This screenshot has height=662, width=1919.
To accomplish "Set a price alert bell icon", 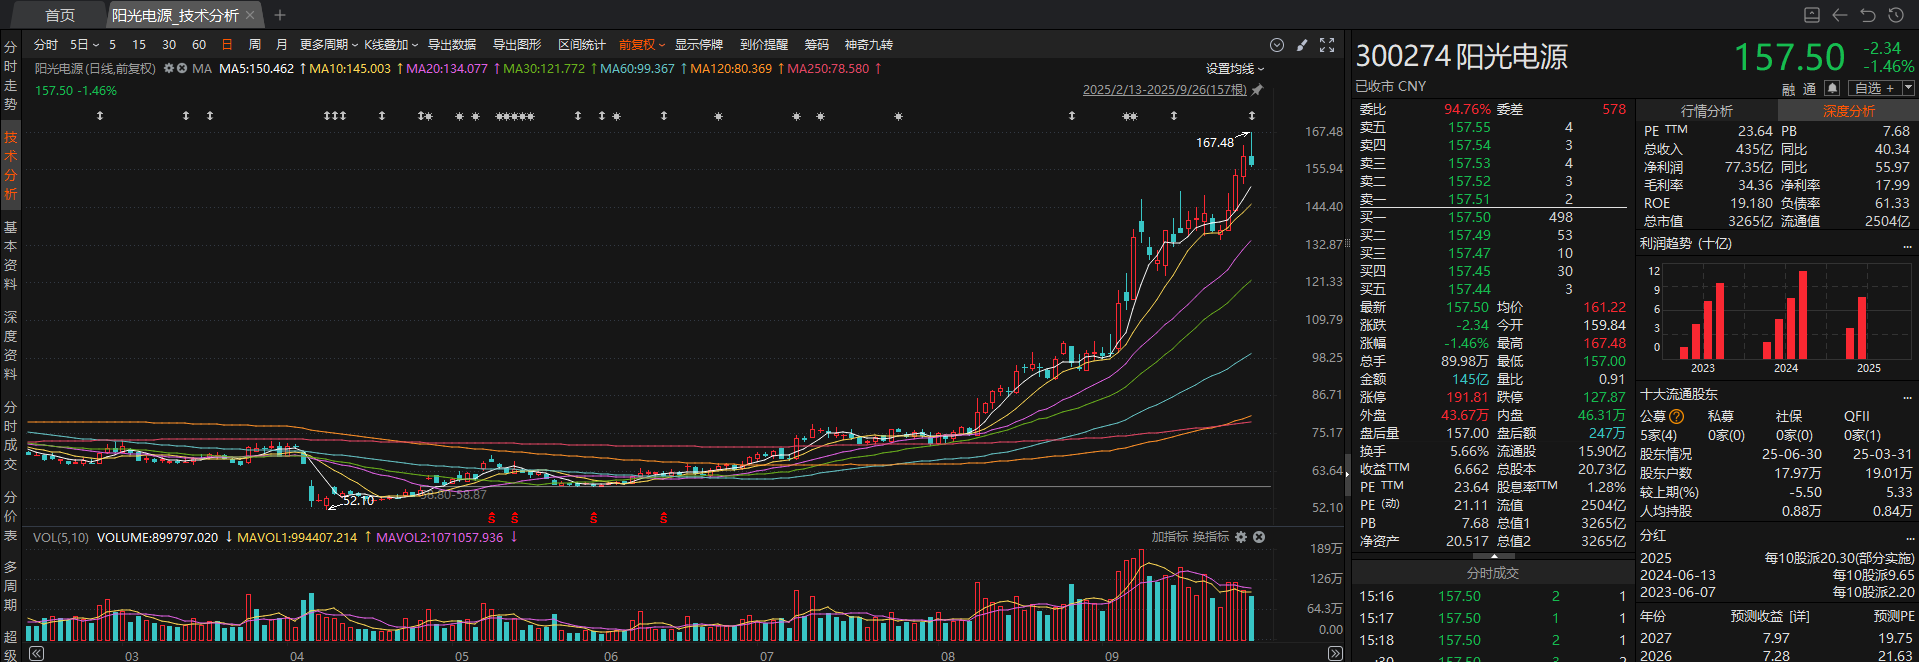I will tap(1832, 88).
